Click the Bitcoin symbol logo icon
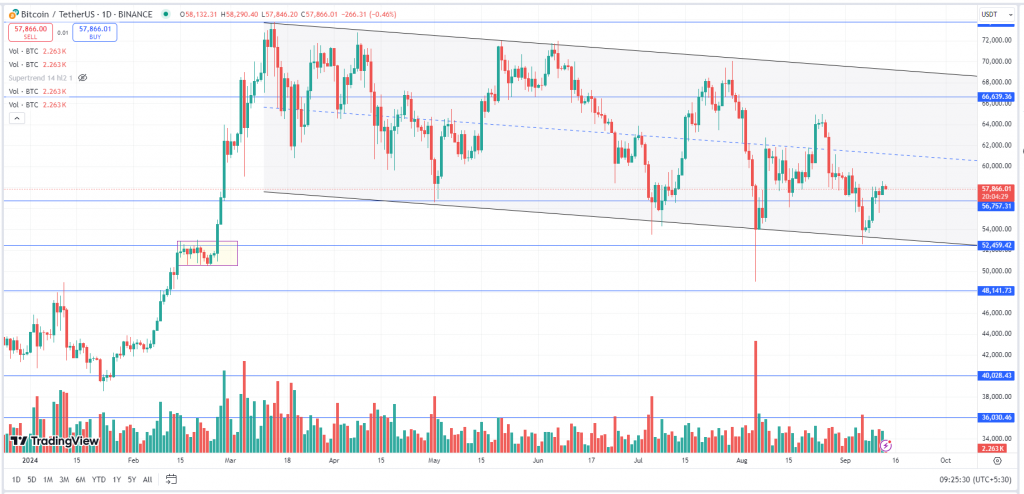 click(x=13, y=14)
